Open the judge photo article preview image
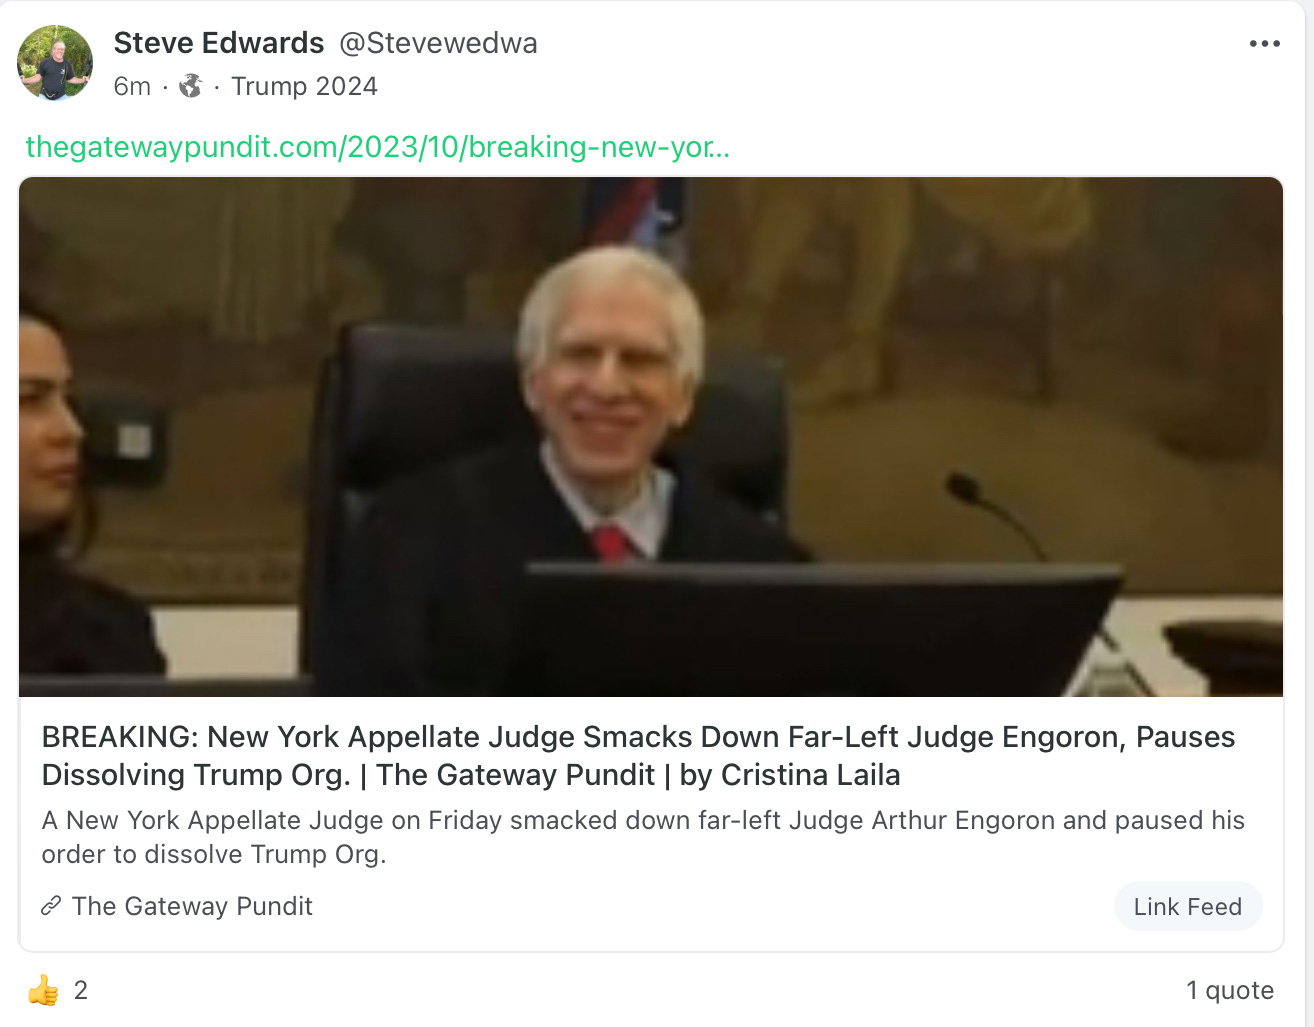The height and width of the screenshot is (1027, 1314). [x=651, y=437]
